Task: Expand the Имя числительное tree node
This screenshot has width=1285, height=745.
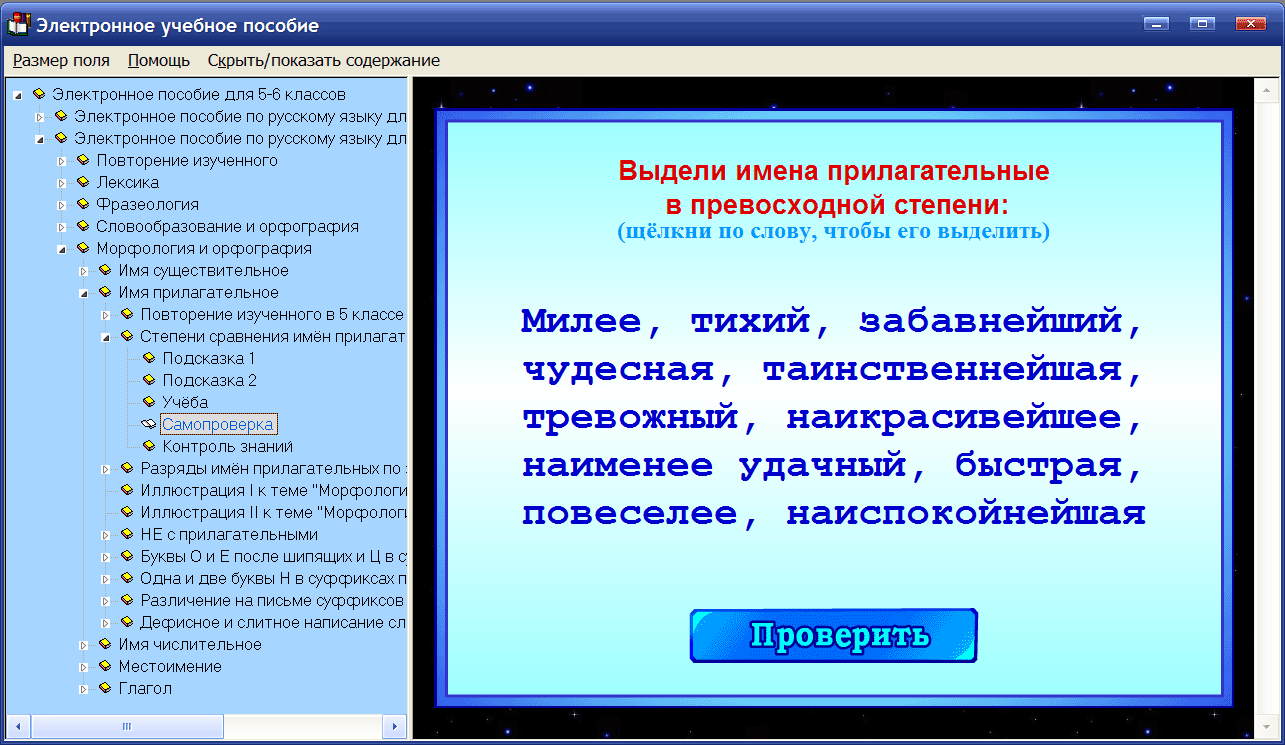Action: point(82,643)
